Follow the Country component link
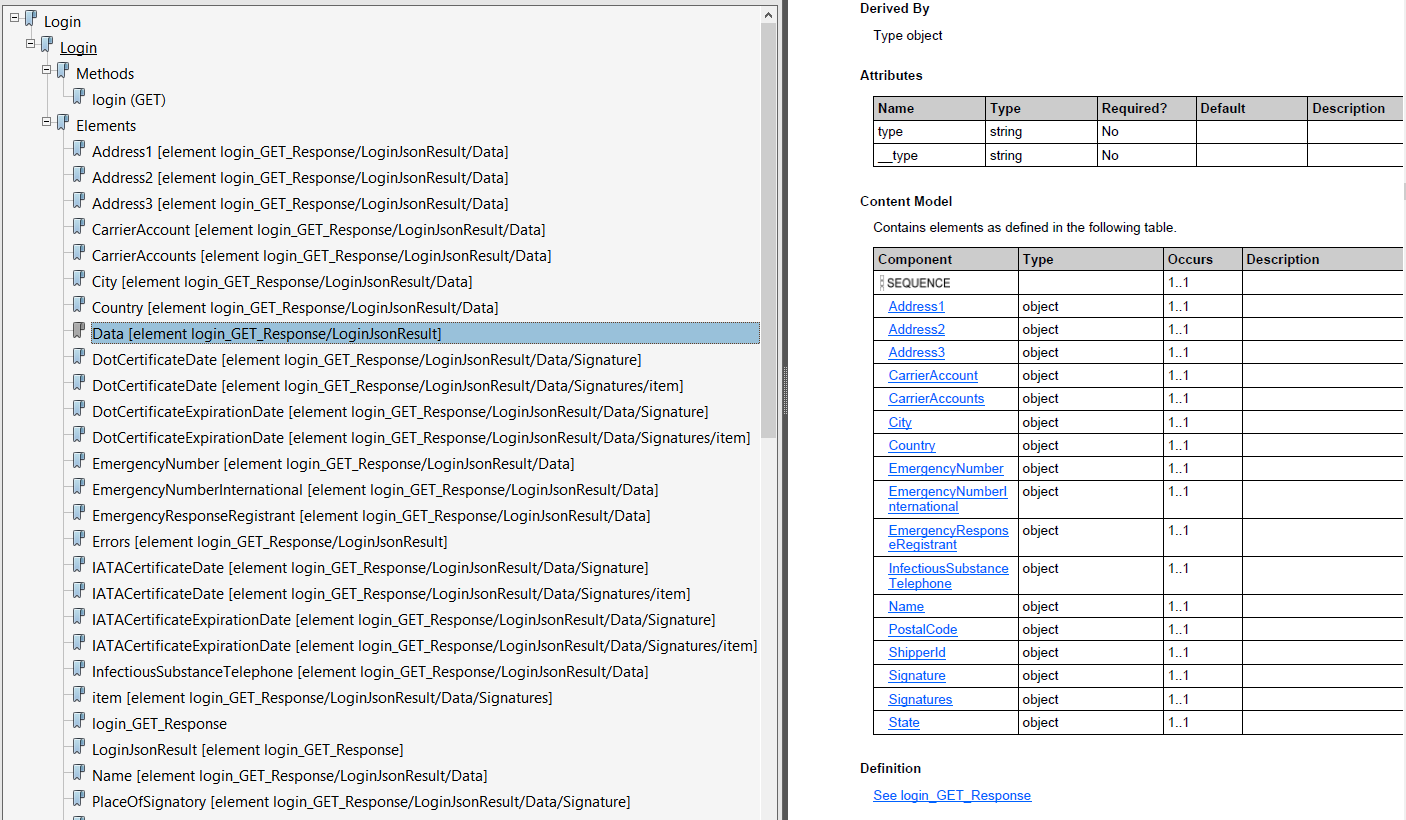This screenshot has width=1406, height=820. (x=912, y=445)
